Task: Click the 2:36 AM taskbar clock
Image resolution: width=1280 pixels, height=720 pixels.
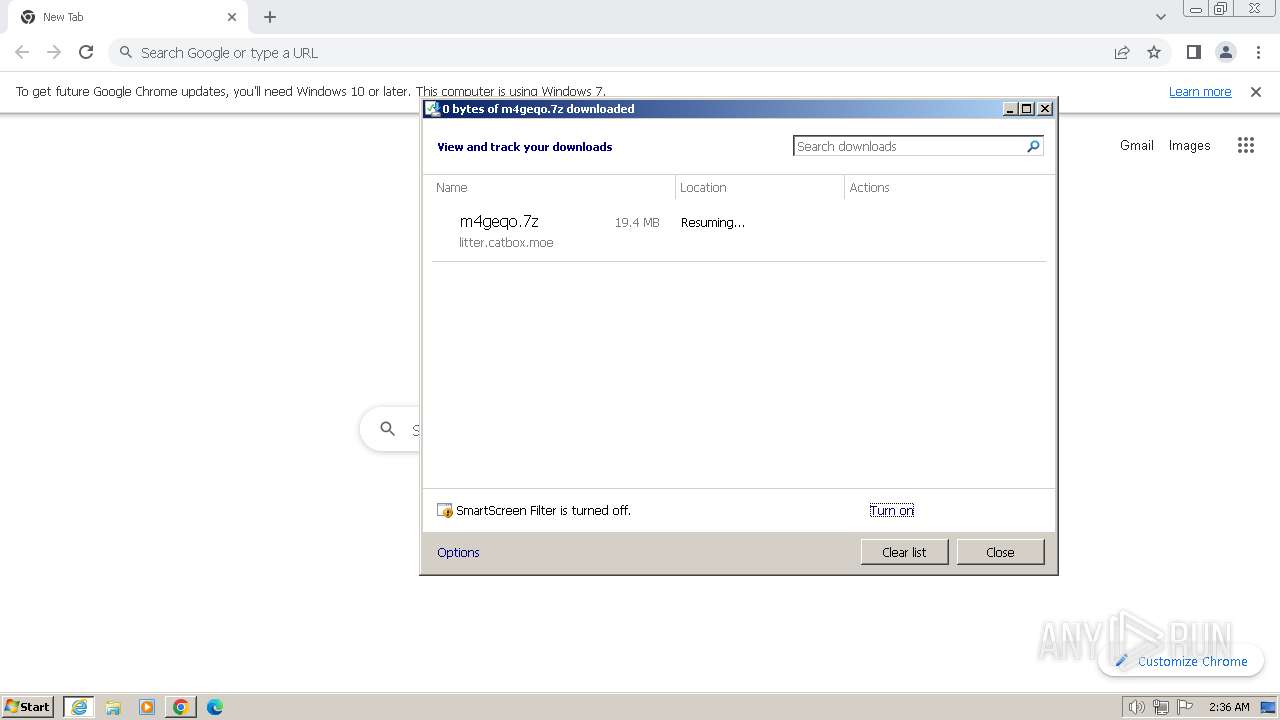Action: point(1229,707)
